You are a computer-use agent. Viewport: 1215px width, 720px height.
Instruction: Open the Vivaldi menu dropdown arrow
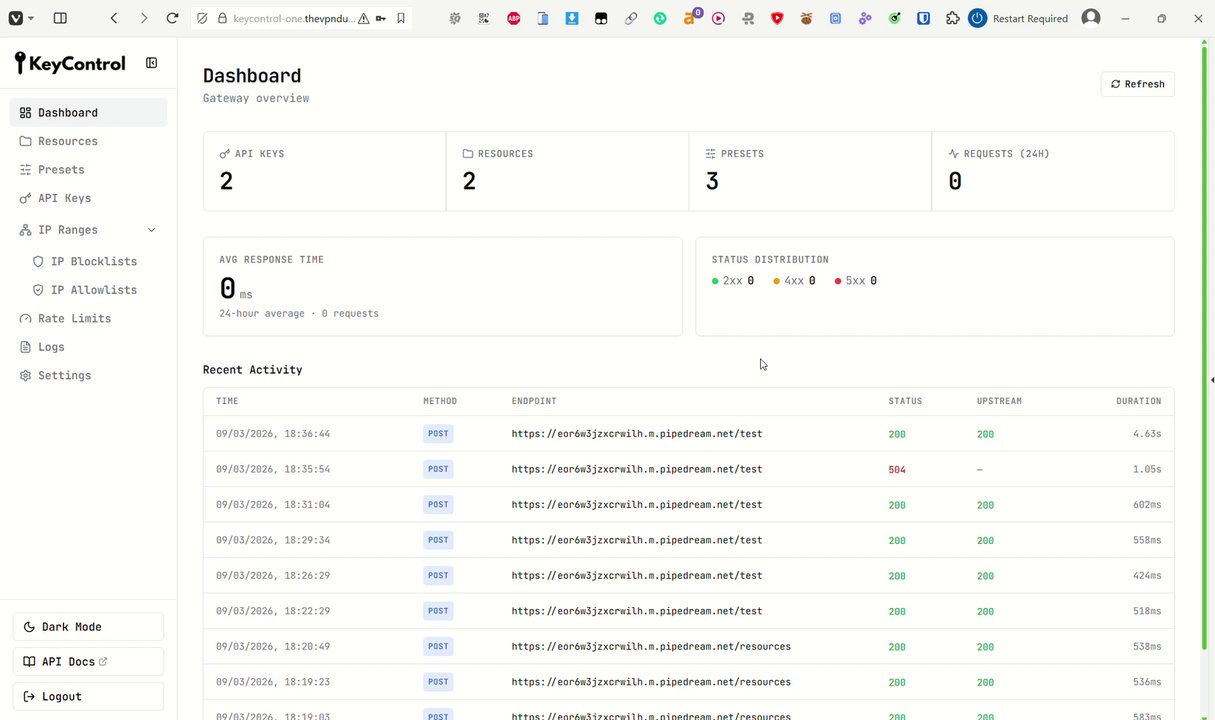[x=31, y=18]
